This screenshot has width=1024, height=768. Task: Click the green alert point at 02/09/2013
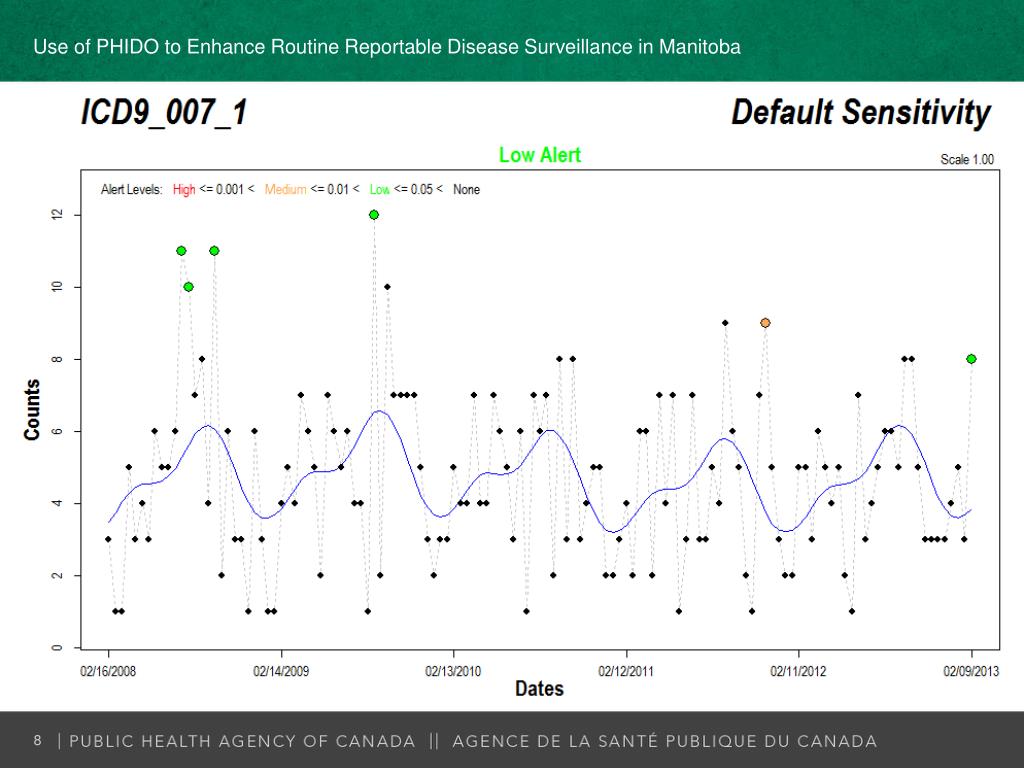pos(971,359)
